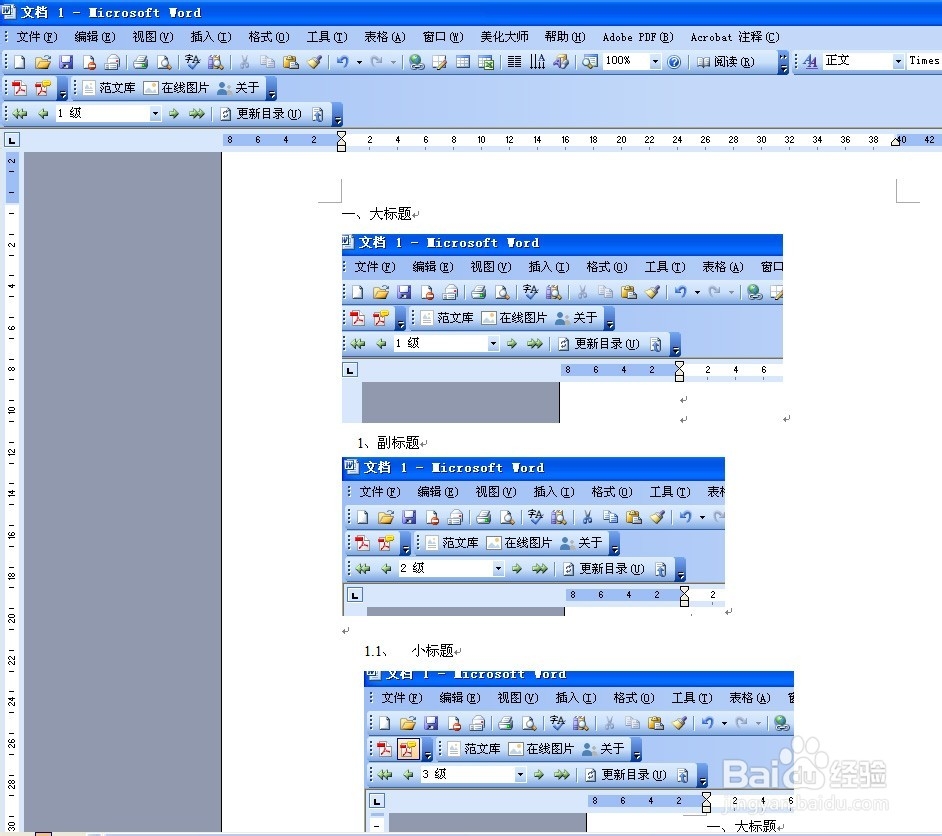
Task: Activate the Format Painter brush
Action: [314, 62]
